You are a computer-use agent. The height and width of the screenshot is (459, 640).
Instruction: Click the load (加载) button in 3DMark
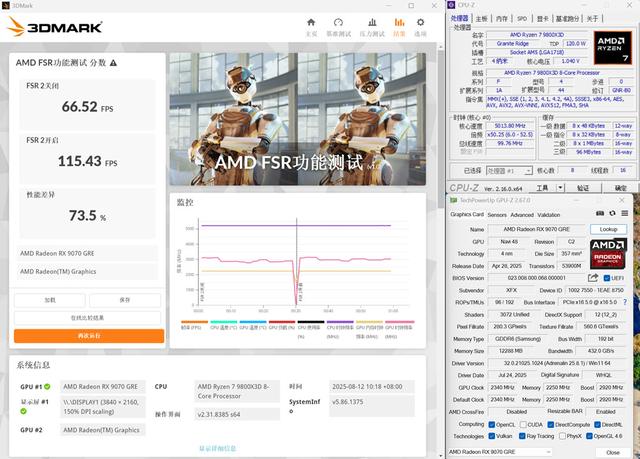(50, 300)
